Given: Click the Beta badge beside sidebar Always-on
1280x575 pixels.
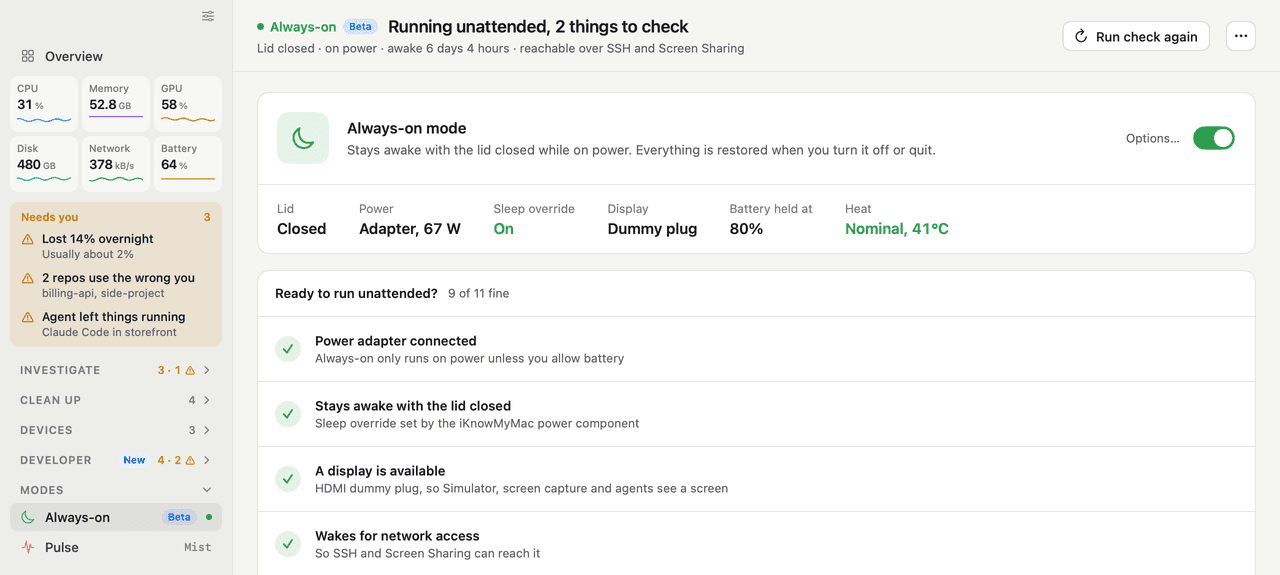Looking at the screenshot, I should [179, 517].
